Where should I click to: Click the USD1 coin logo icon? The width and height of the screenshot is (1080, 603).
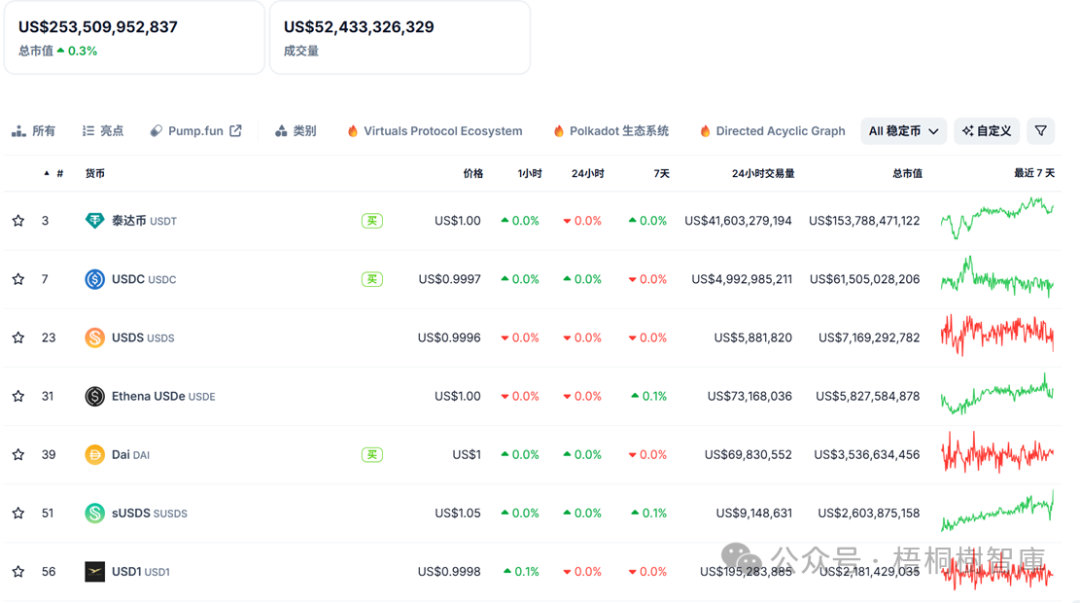95,572
